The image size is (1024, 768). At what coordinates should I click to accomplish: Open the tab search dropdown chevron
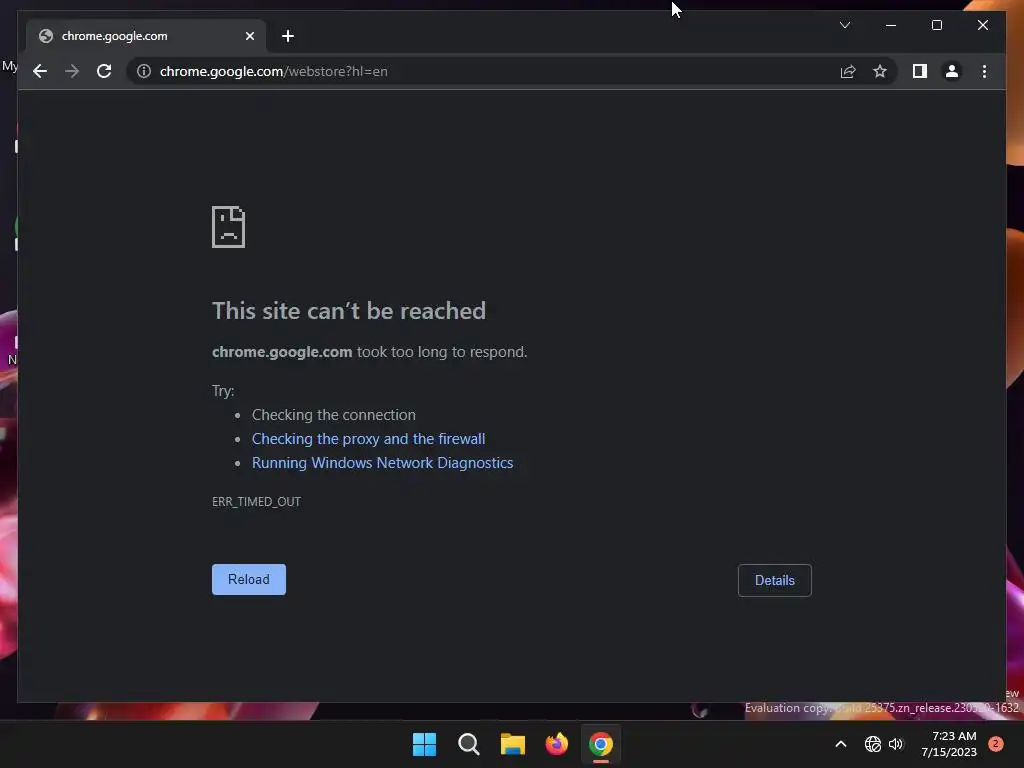tap(844, 25)
